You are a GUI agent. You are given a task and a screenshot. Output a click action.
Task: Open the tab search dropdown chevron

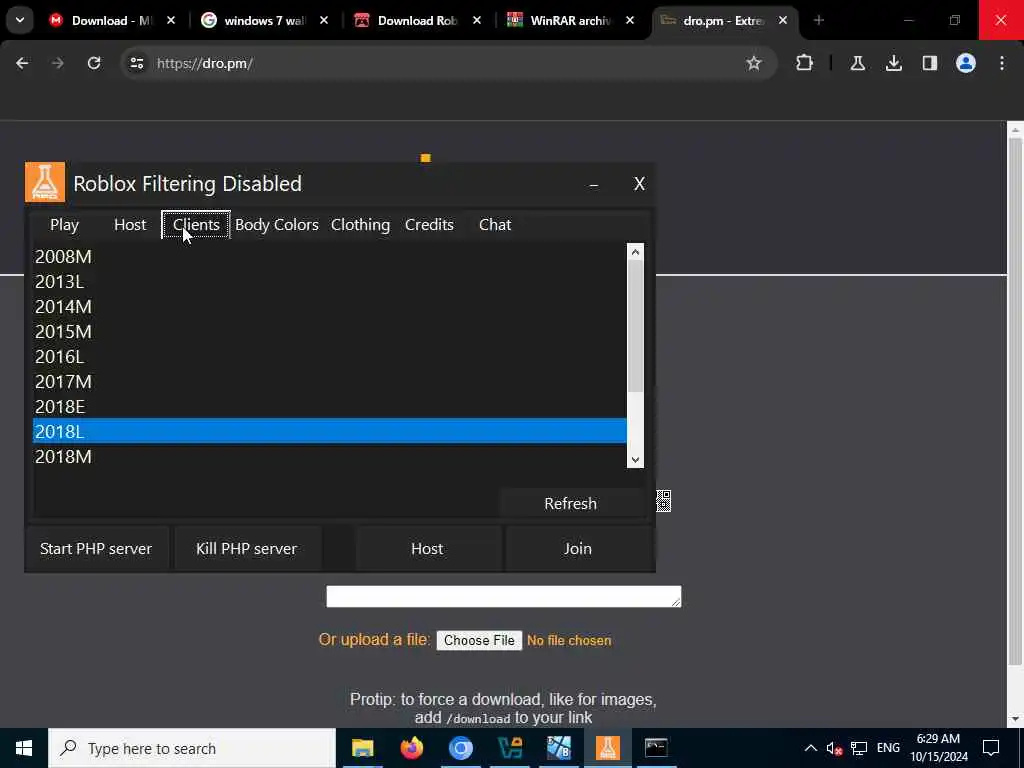pos(20,20)
